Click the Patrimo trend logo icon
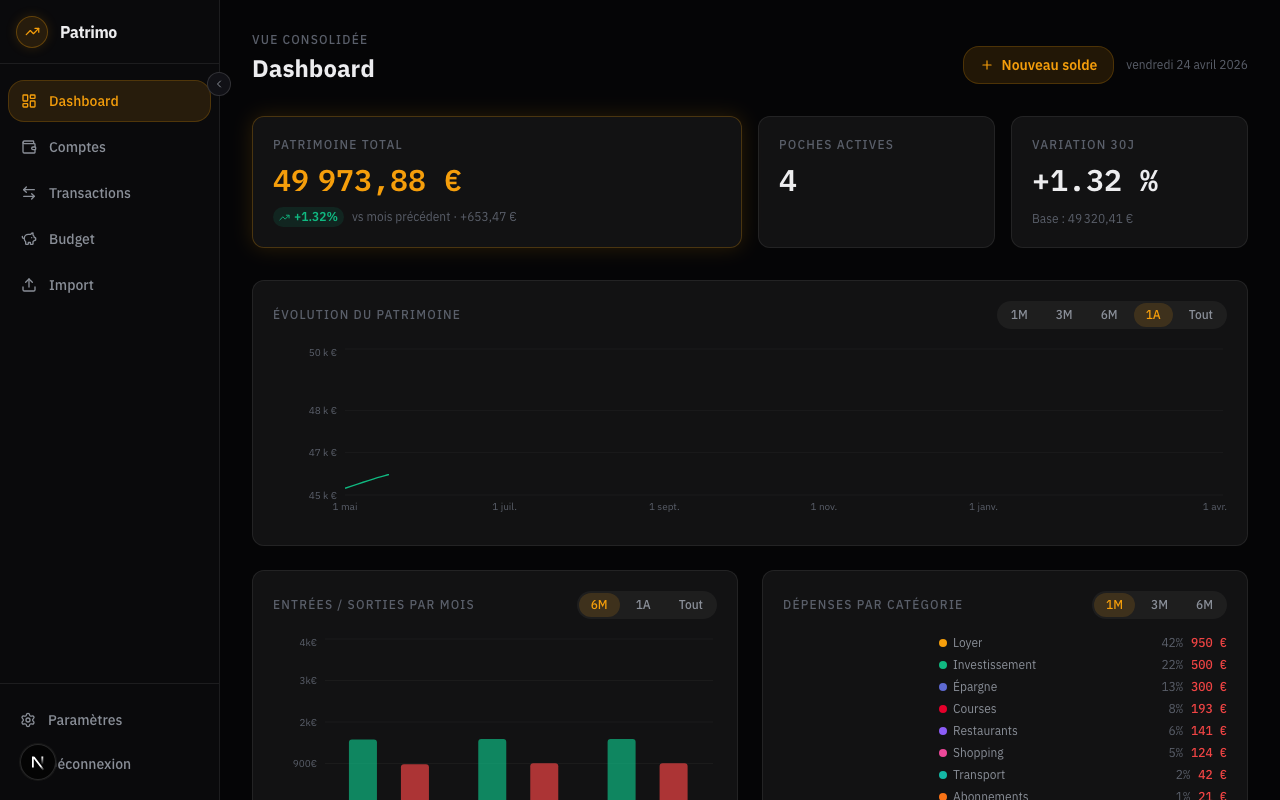Viewport: 1280px width, 800px height. click(31, 31)
